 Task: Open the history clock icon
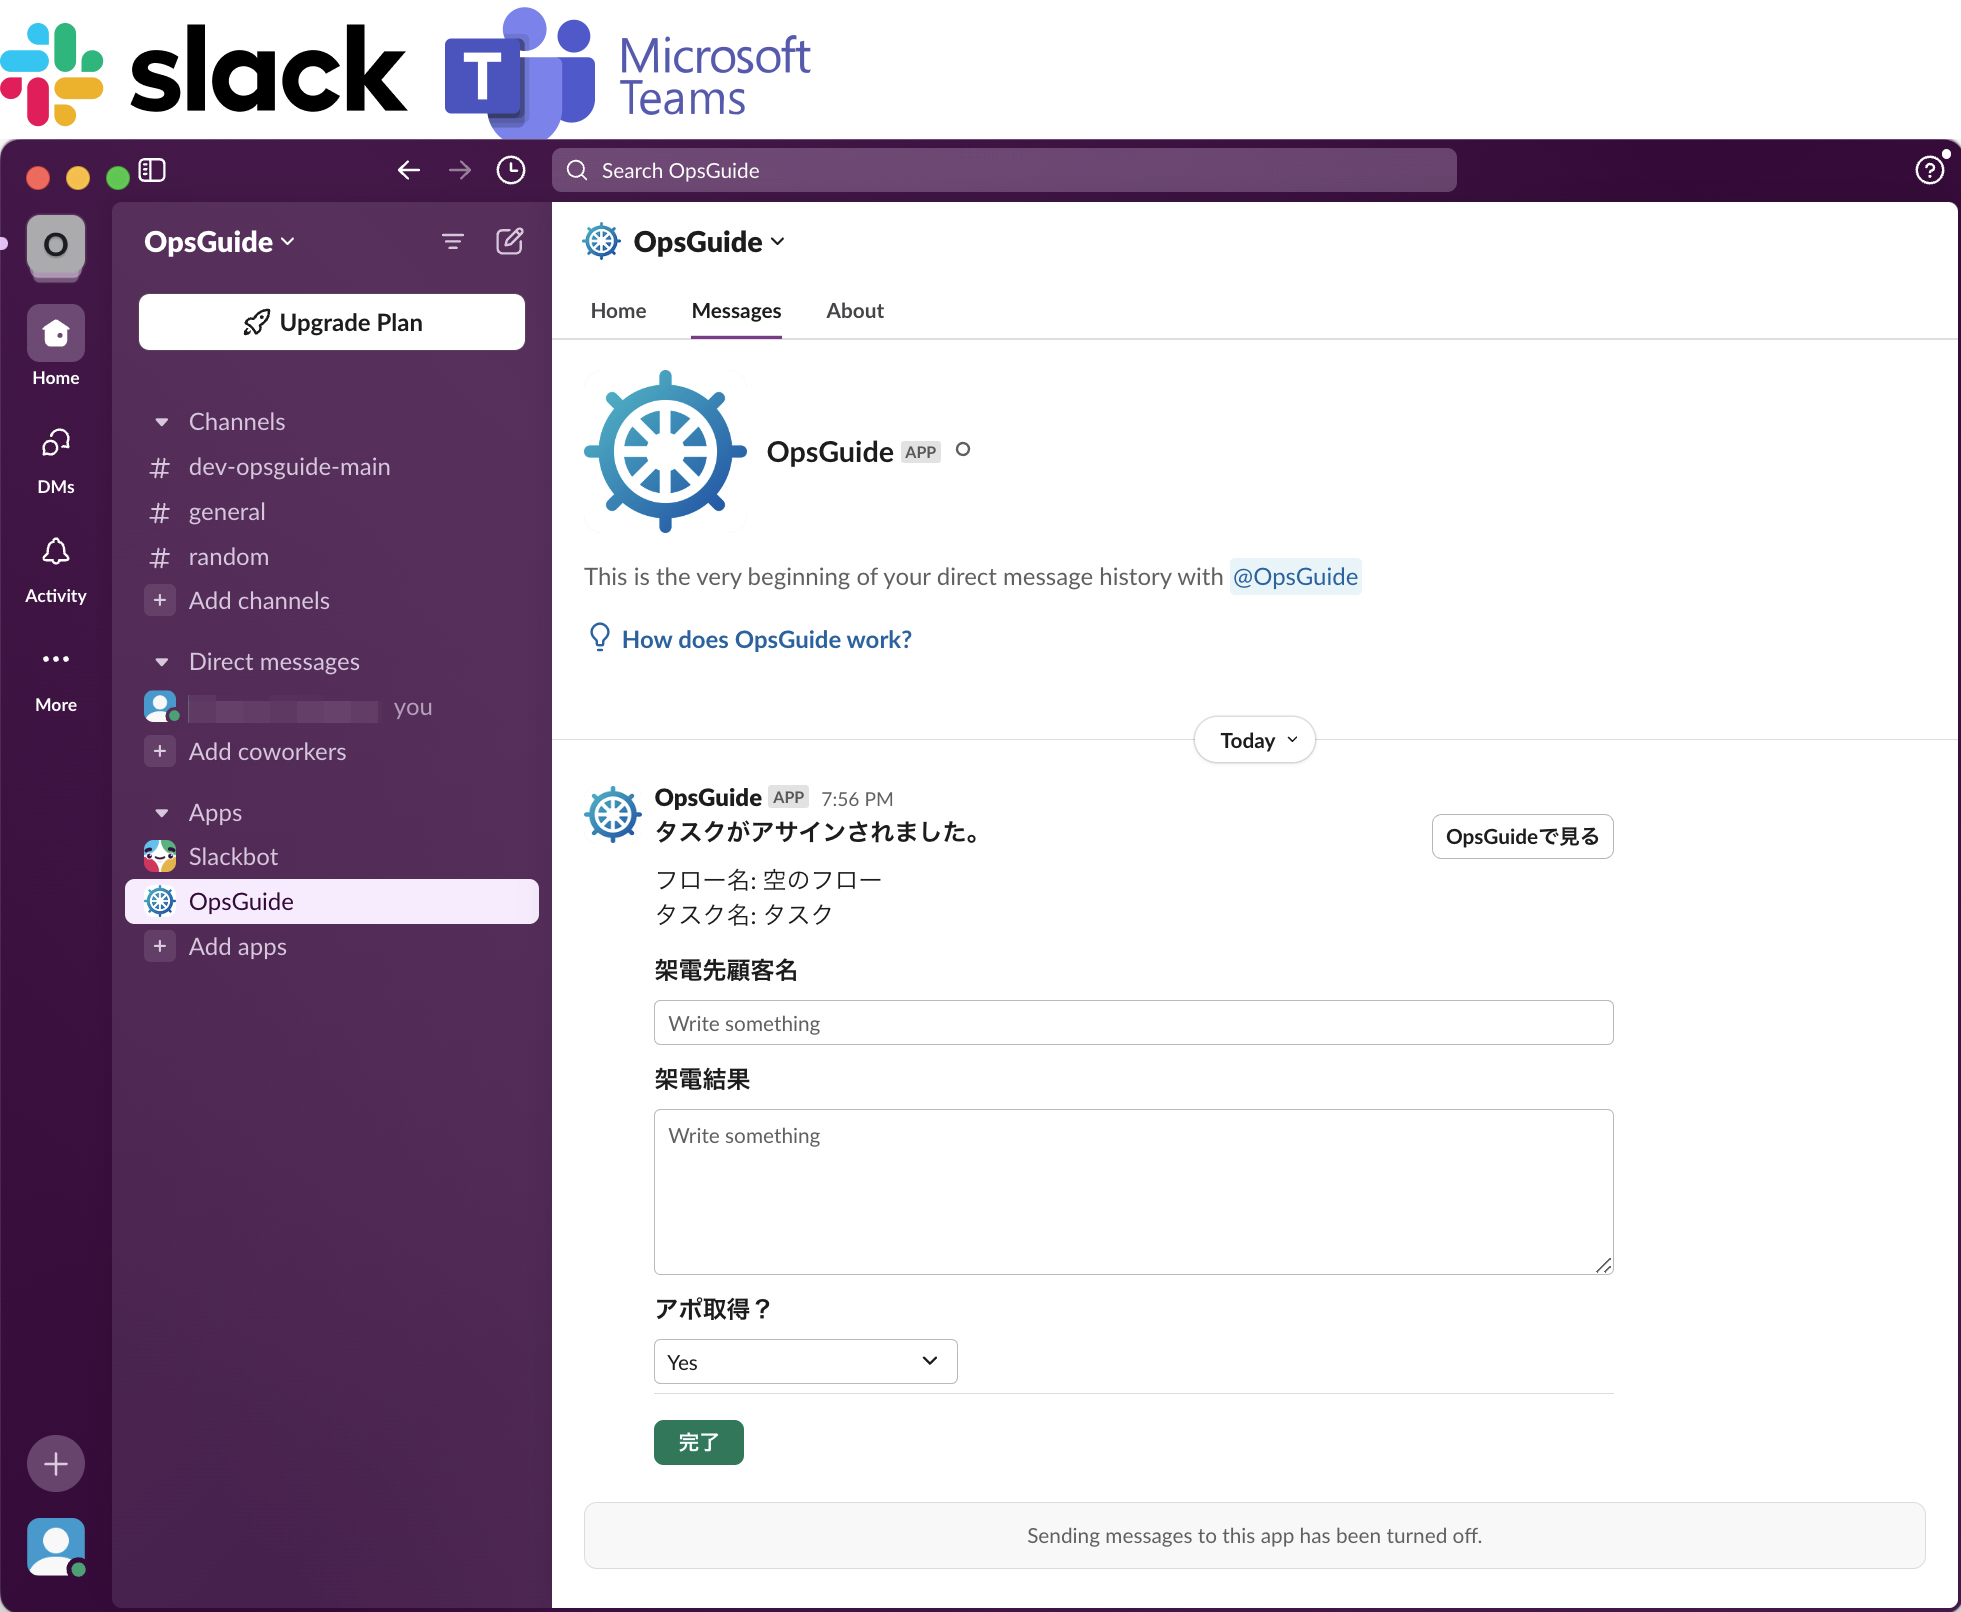pyautogui.click(x=511, y=170)
